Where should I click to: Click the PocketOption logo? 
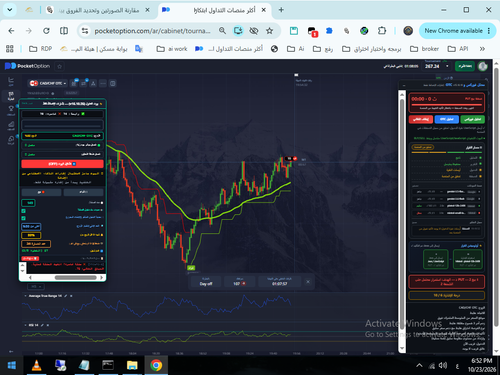click(27, 66)
